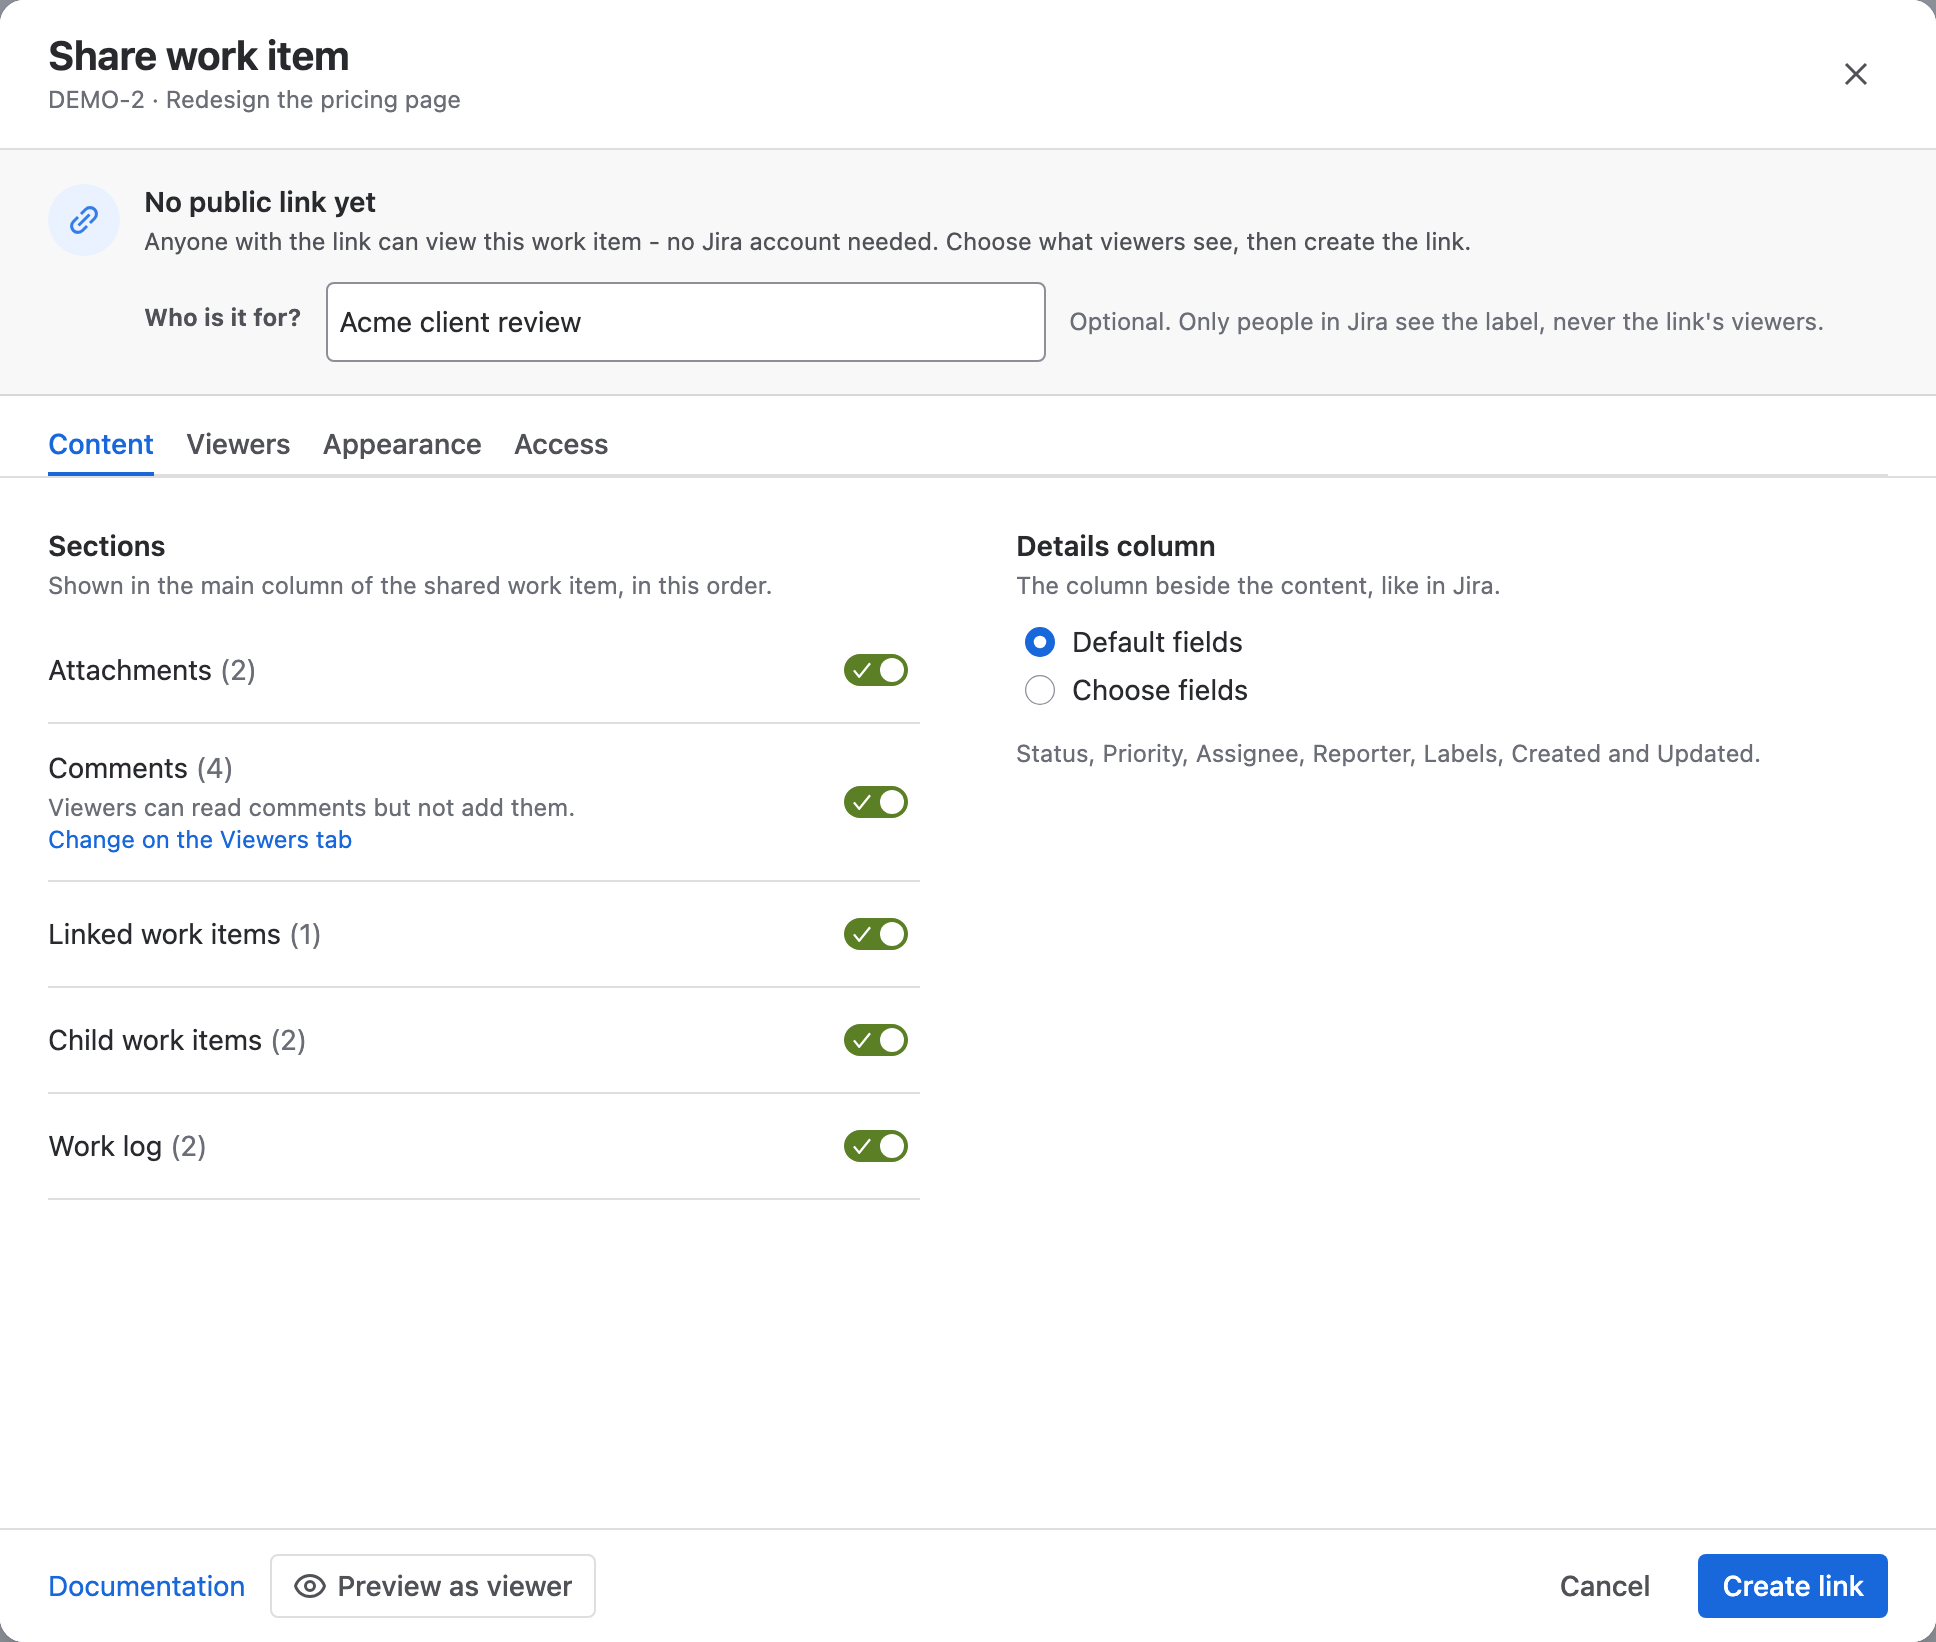
Task: Click The column beside the content text
Action: click(1258, 586)
